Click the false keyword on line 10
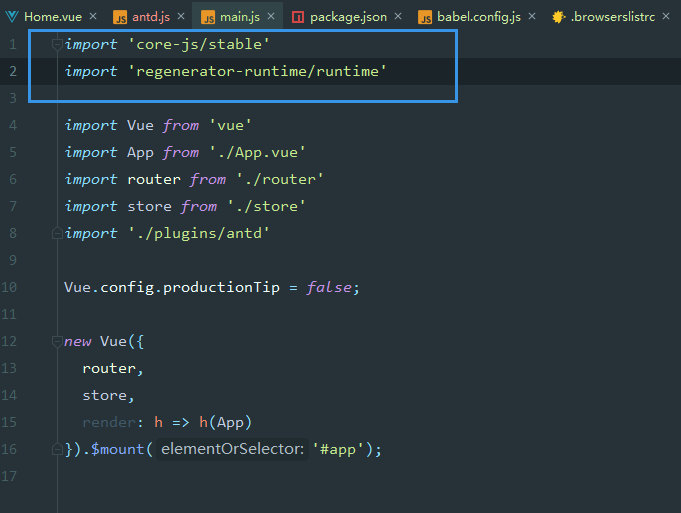The height and width of the screenshot is (513, 681). [329, 287]
